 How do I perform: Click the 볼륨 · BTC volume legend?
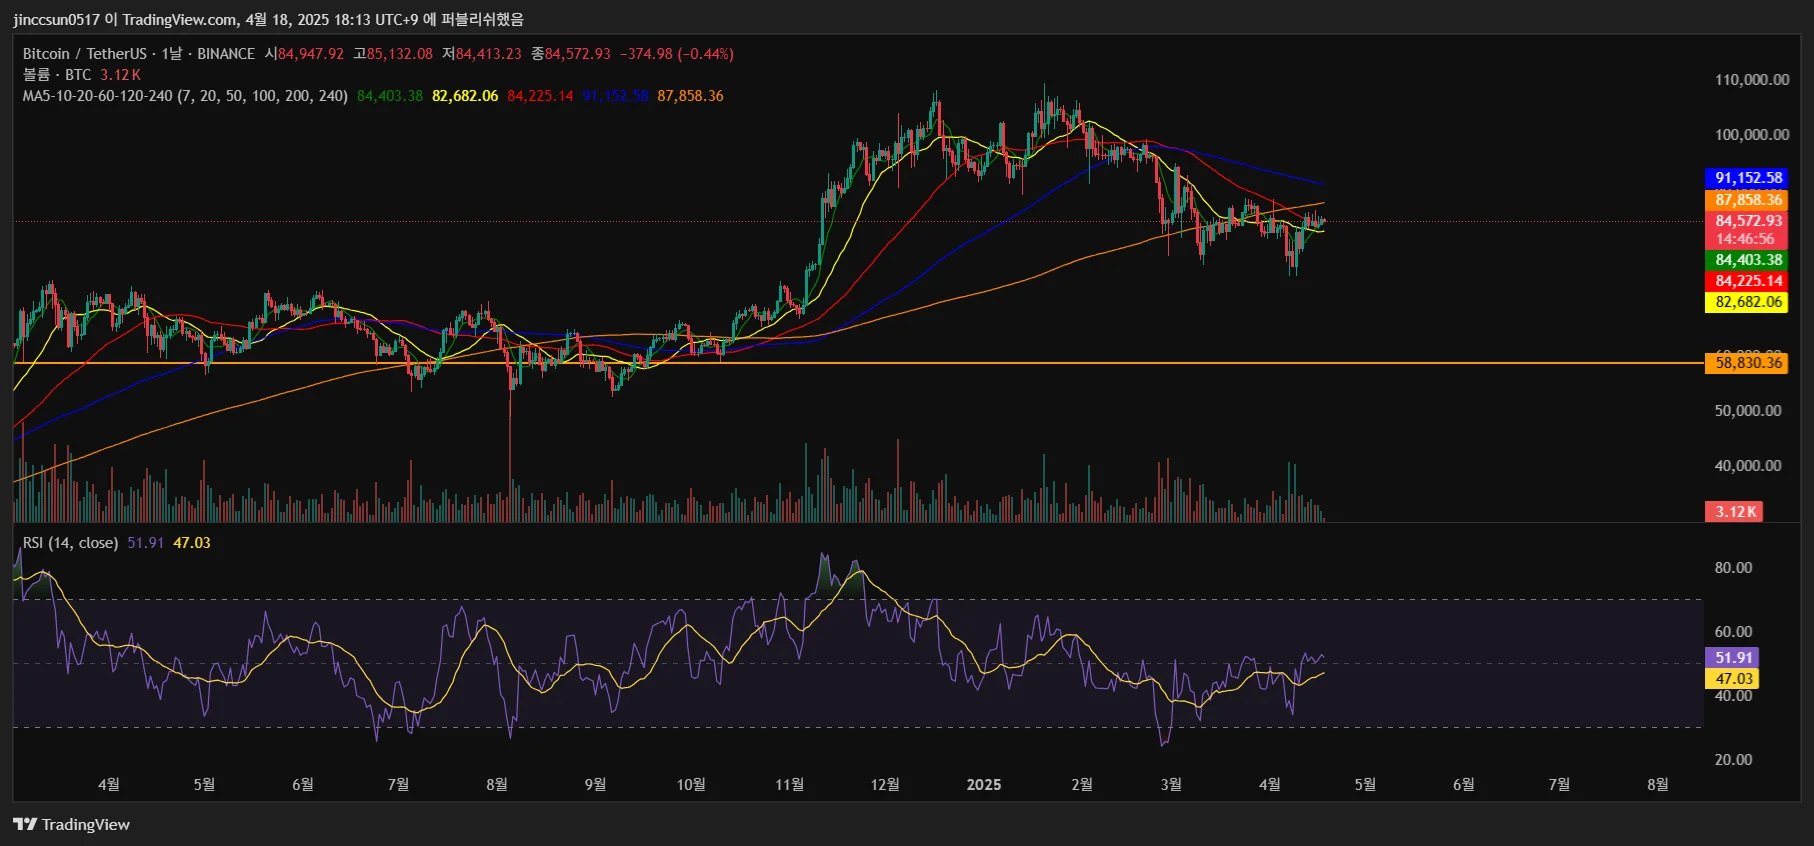(x=57, y=75)
